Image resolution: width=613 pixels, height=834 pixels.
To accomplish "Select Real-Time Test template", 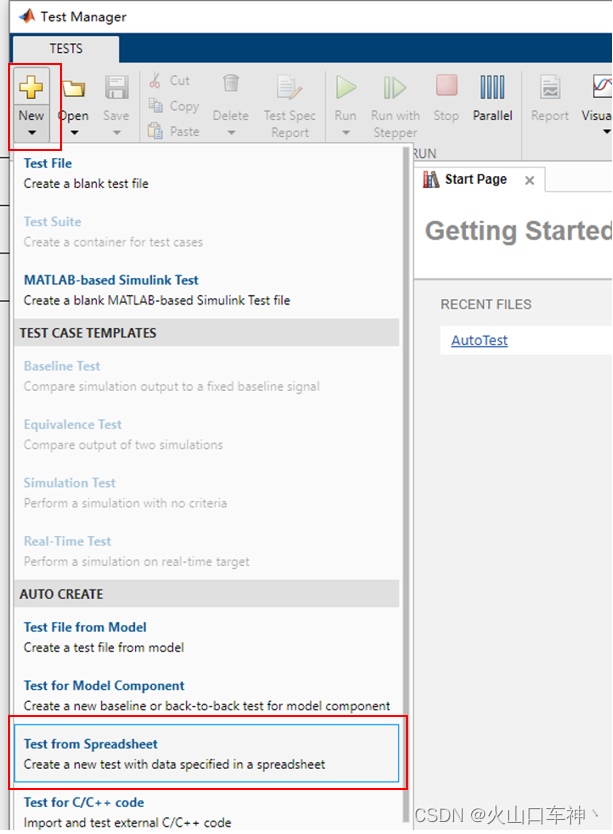I will click(x=206, y=551).
